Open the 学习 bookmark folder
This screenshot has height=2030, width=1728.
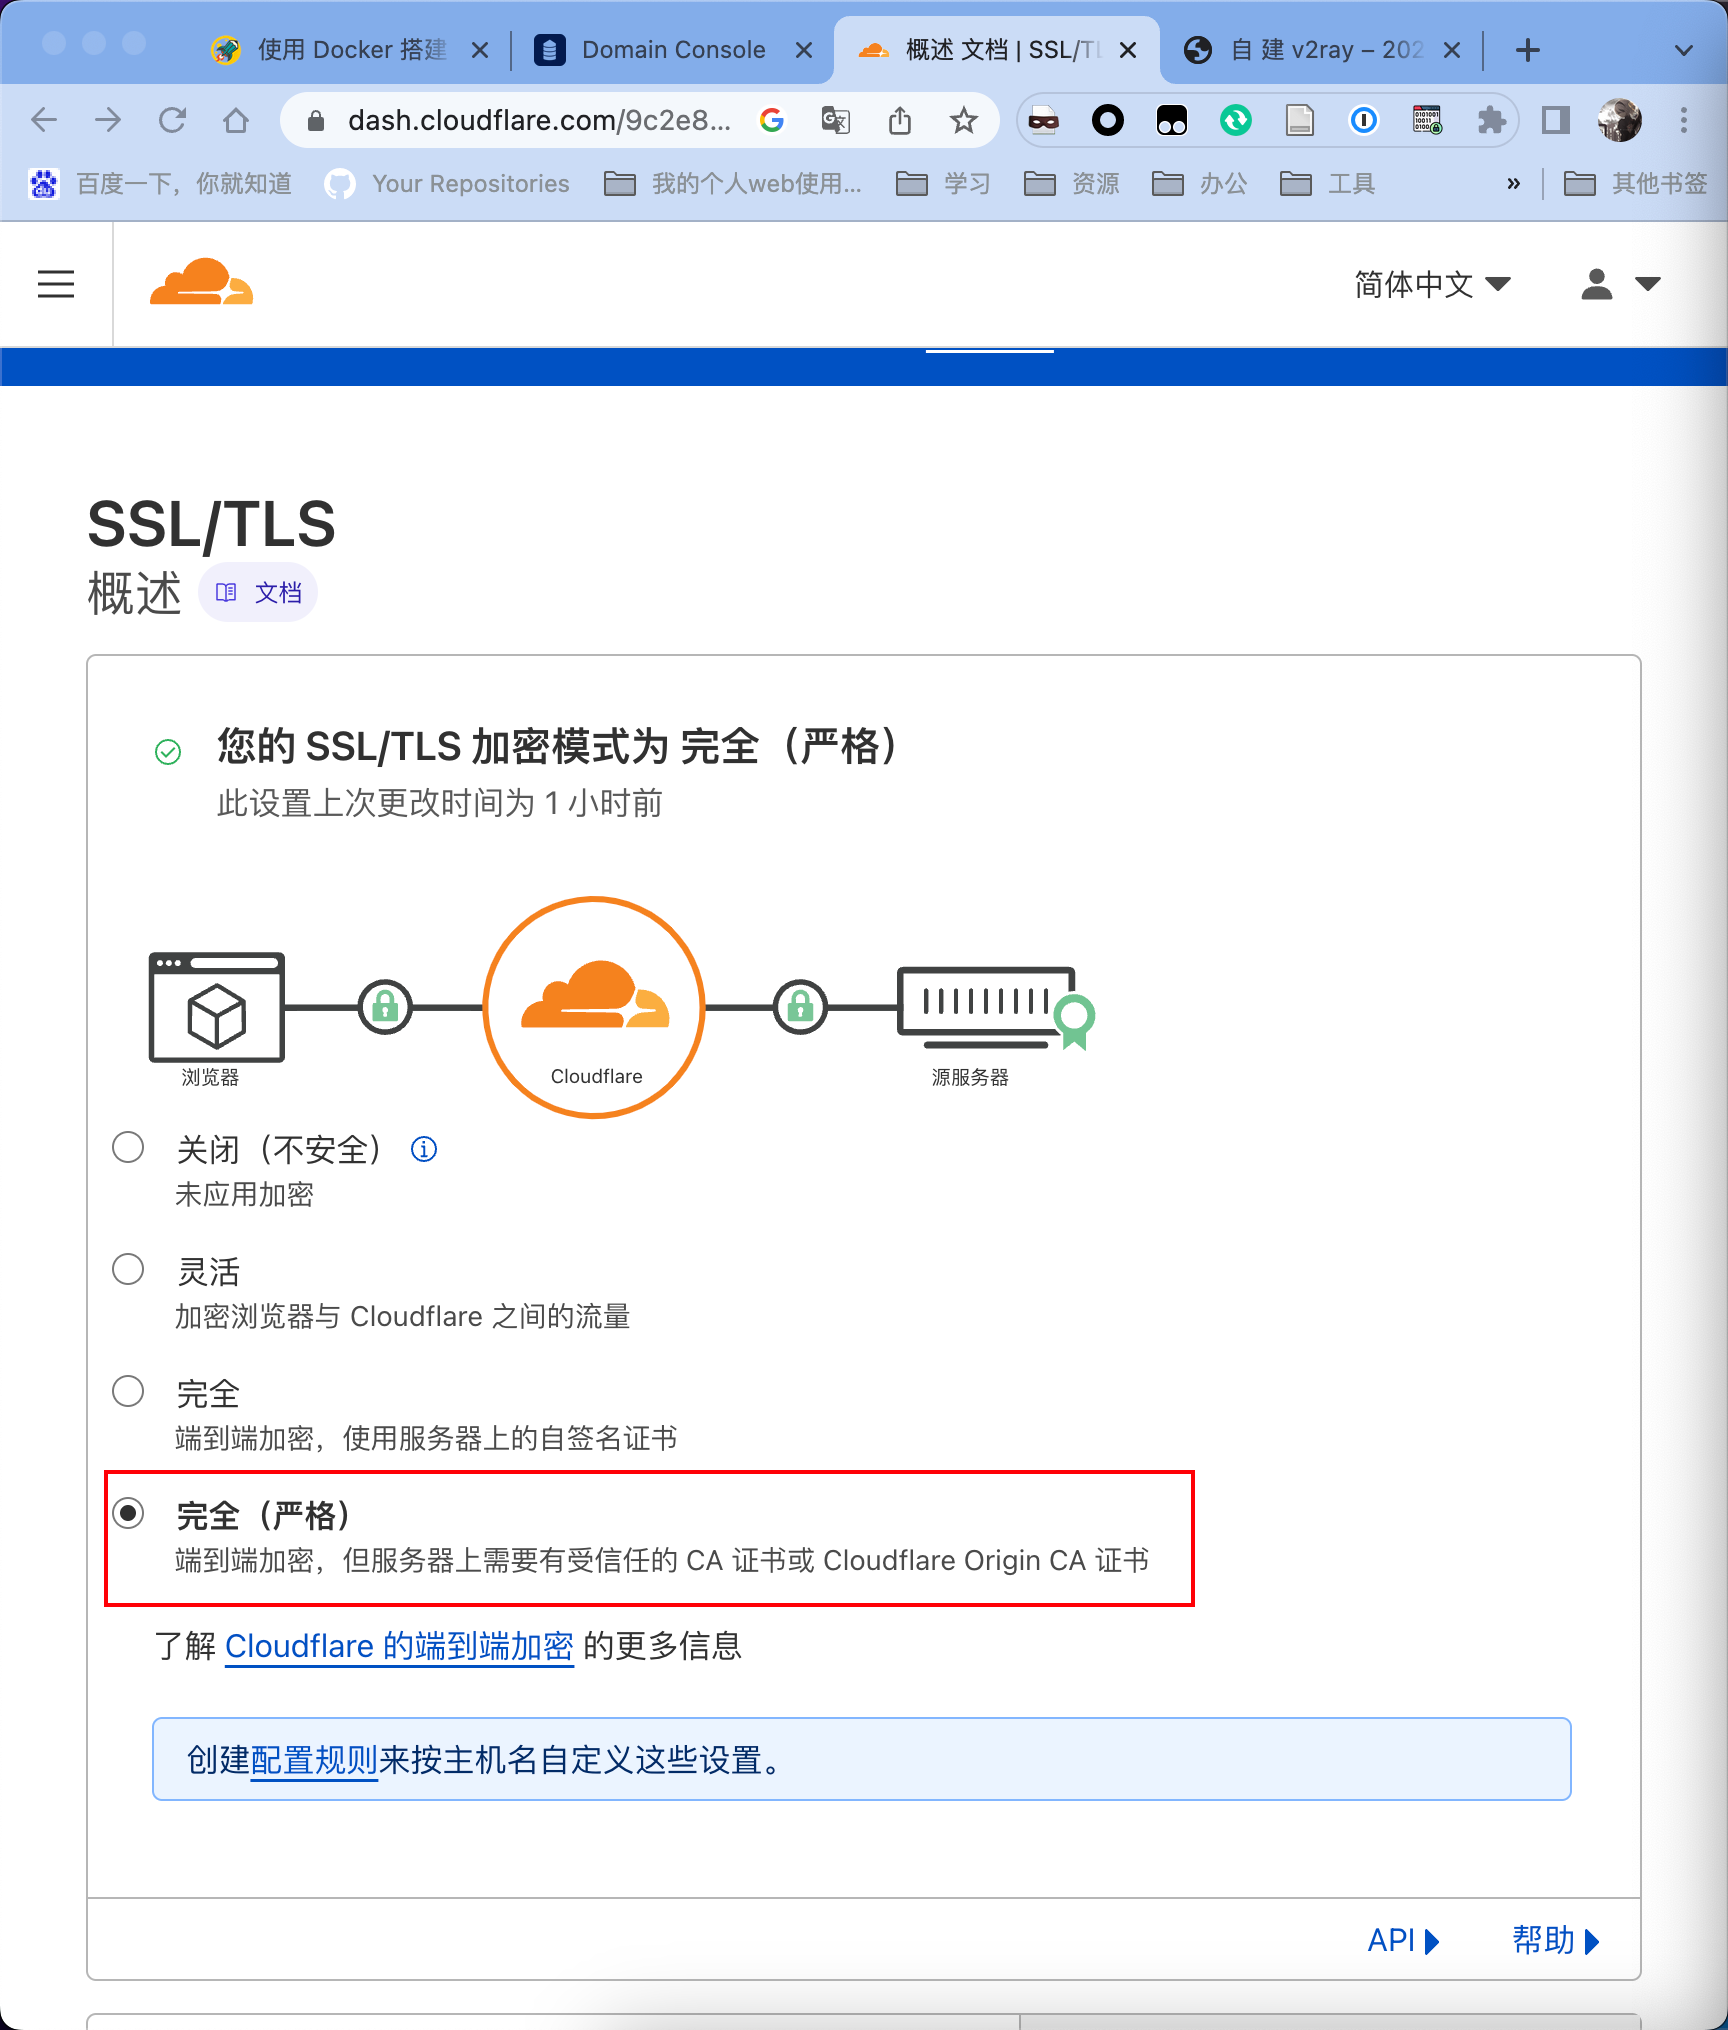coord(943,183)
